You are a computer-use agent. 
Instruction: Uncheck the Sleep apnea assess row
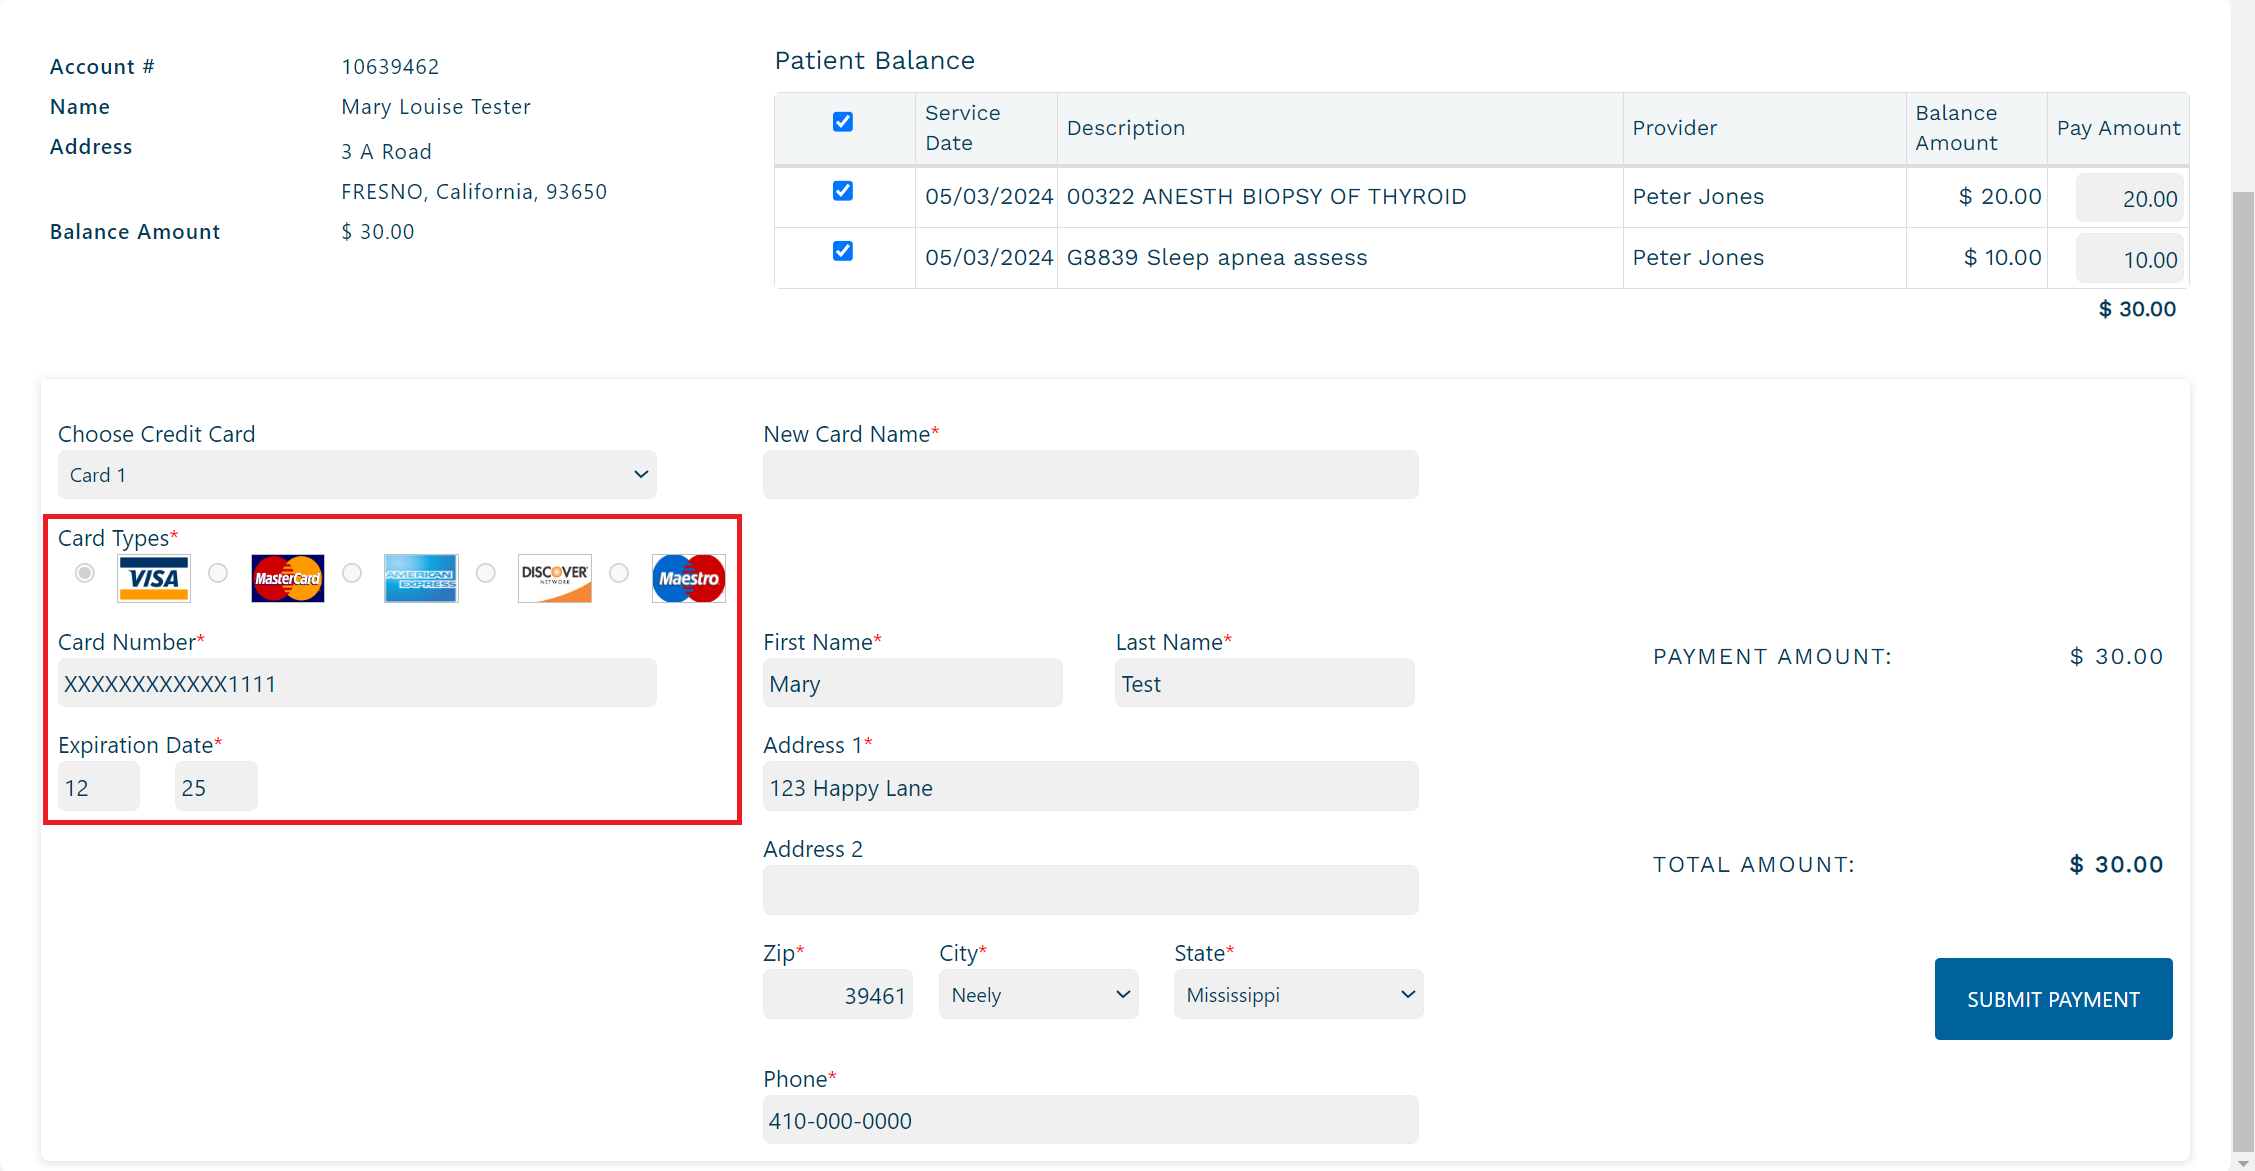coord(843,251)
